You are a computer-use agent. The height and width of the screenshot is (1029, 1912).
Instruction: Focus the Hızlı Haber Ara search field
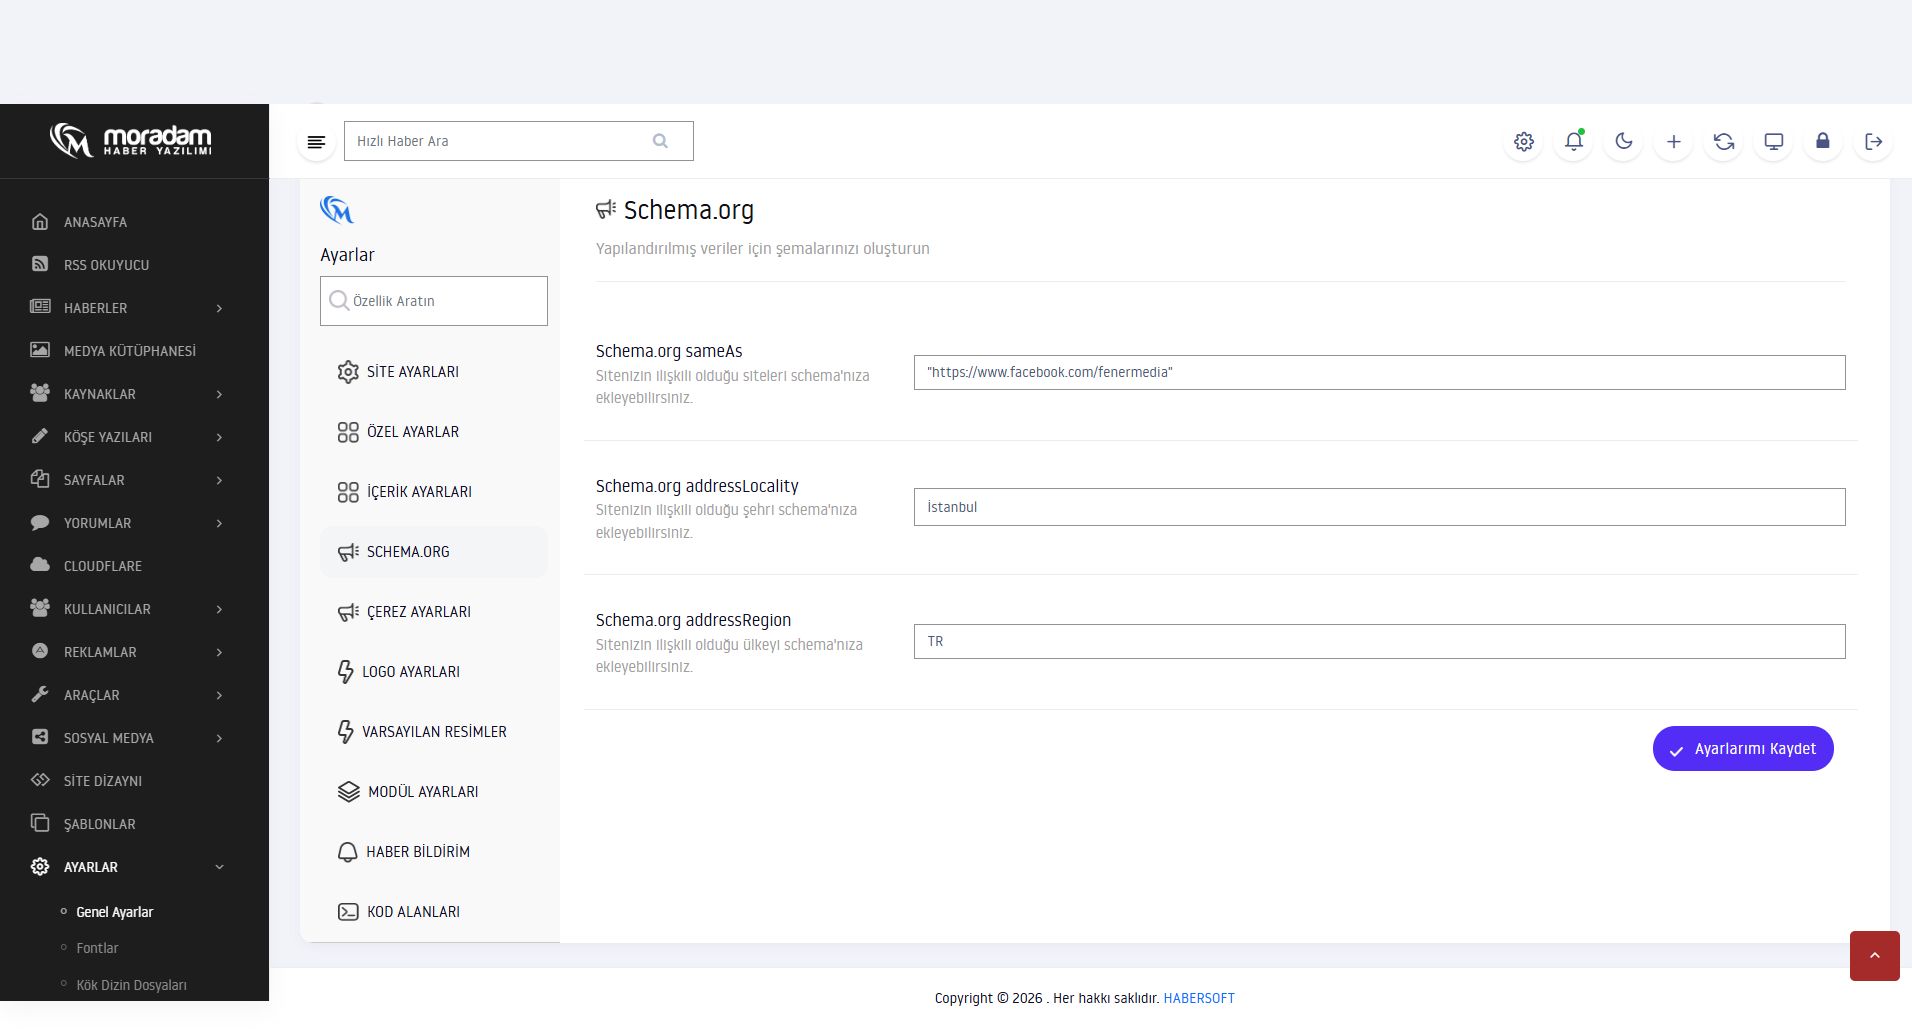pos(519,141)
